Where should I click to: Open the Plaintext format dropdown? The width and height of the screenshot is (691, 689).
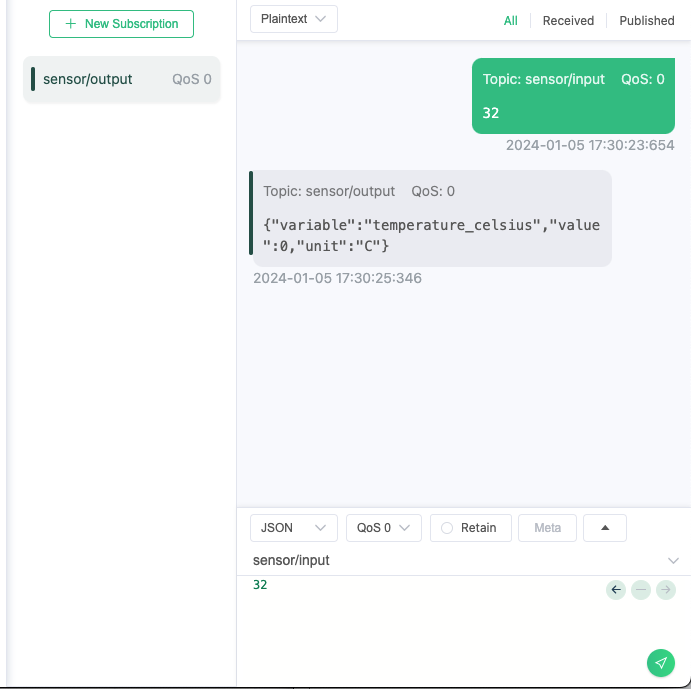click(x=294, y=19)
